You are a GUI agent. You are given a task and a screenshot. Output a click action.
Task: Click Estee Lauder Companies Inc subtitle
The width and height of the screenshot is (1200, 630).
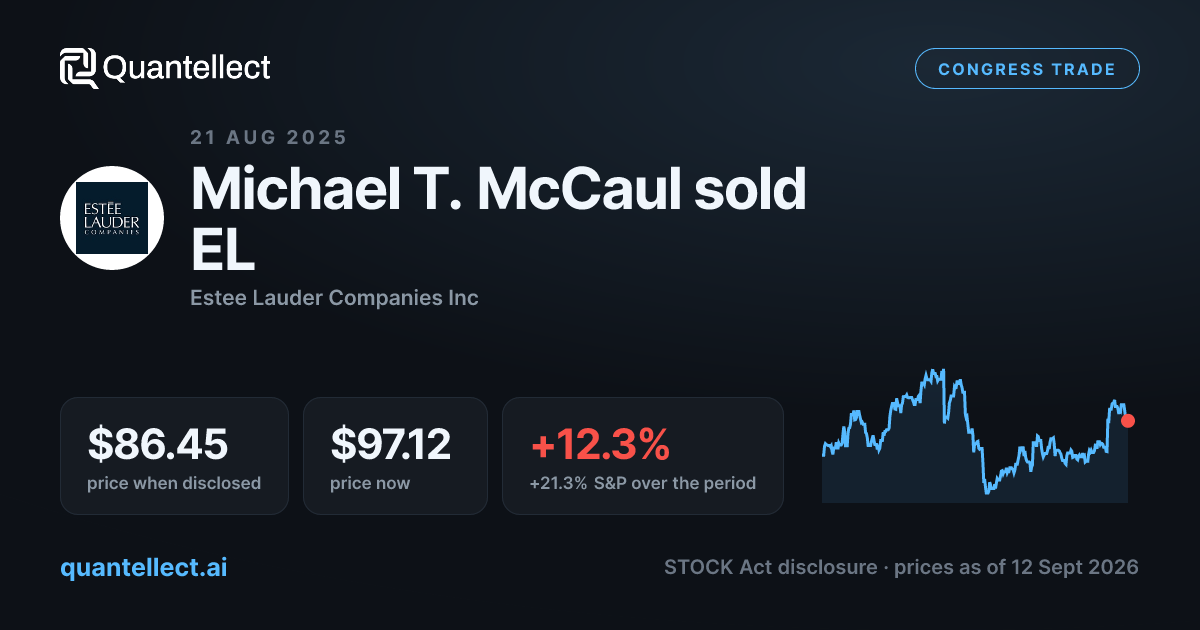coord(334,298)
